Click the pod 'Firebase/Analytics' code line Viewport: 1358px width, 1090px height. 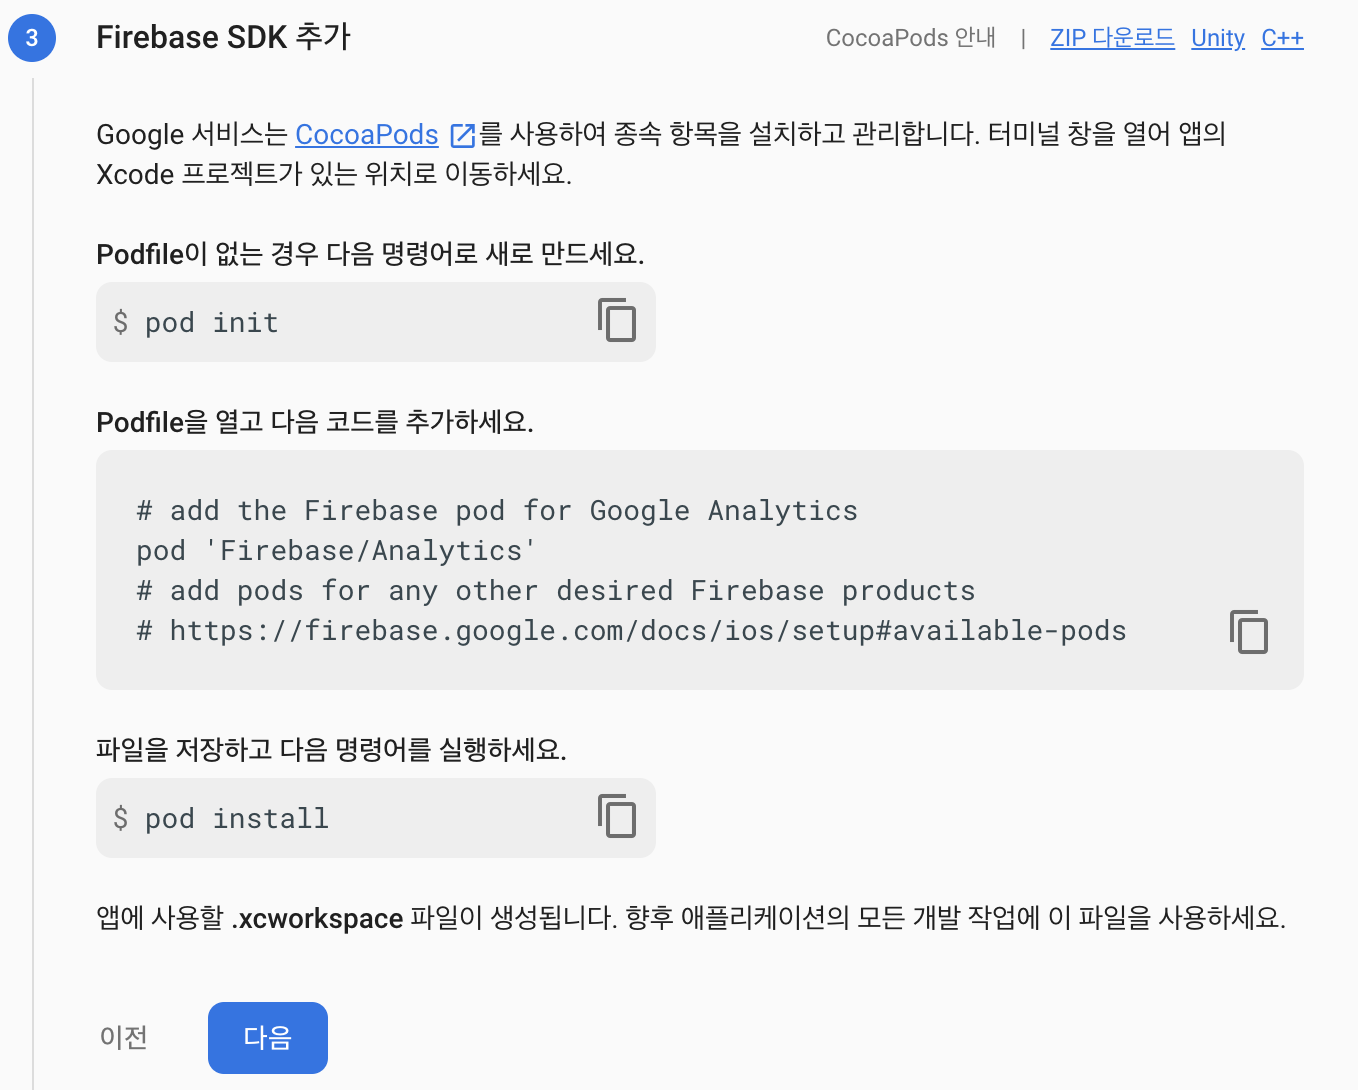[x=336, y=550]
